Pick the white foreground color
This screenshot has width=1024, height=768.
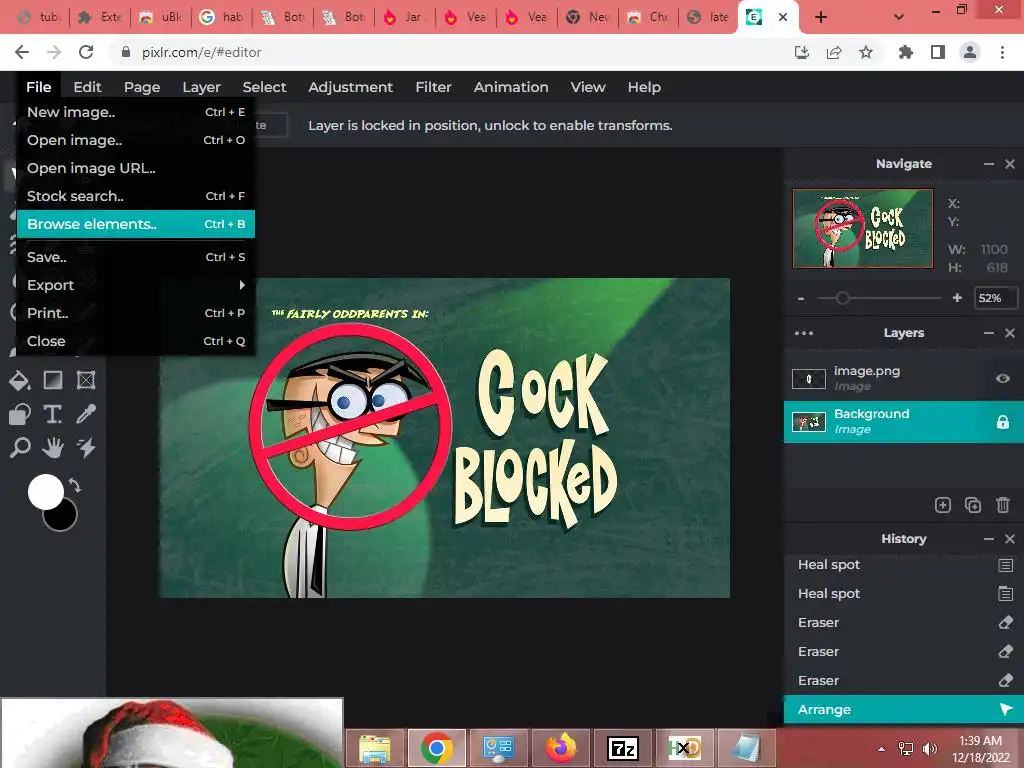pos(46,492)
